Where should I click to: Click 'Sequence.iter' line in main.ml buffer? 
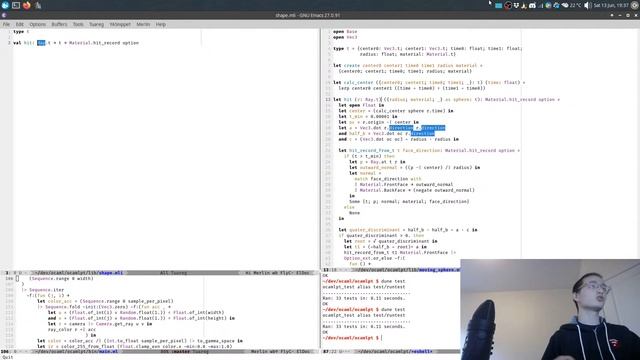[42, 290]
